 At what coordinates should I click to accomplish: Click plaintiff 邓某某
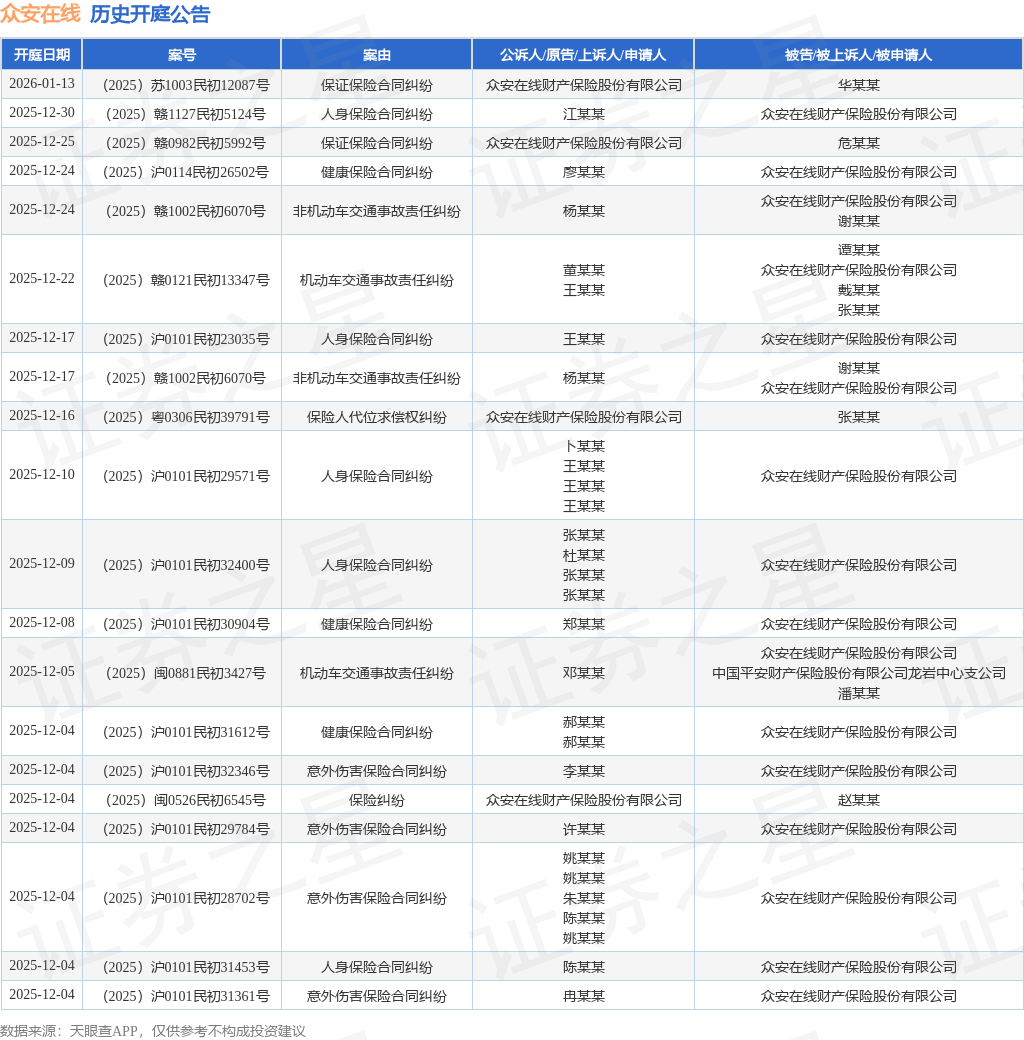(x=584, y=673)
